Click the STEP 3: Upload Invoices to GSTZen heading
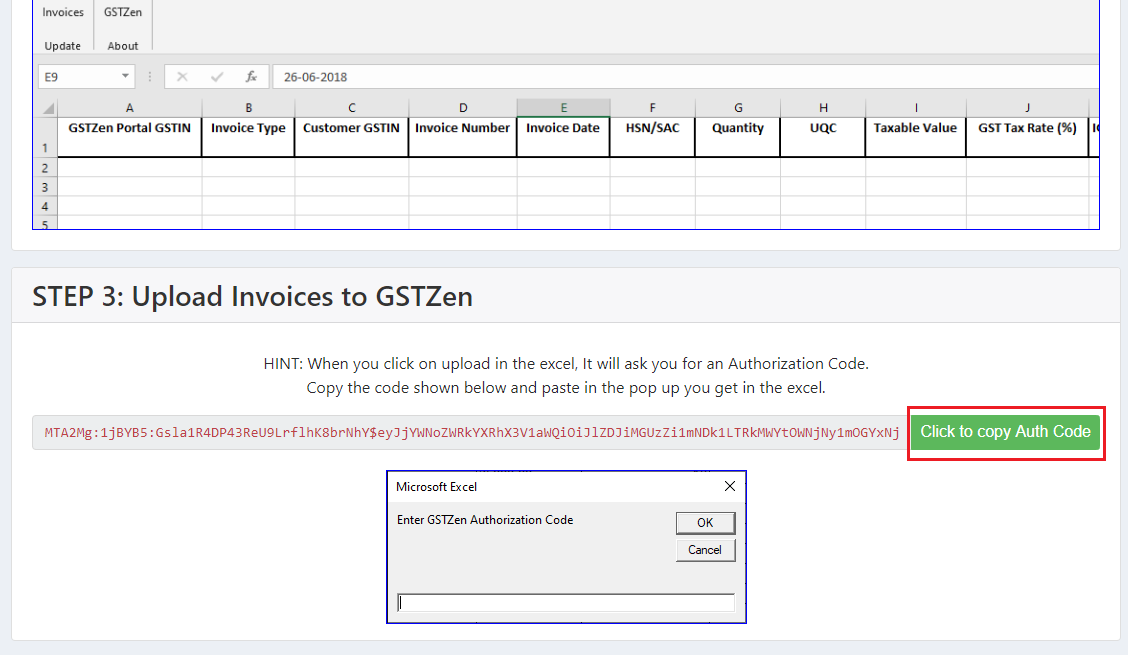Viewport: 1128px width, 659px height. [x=253, y=296]
